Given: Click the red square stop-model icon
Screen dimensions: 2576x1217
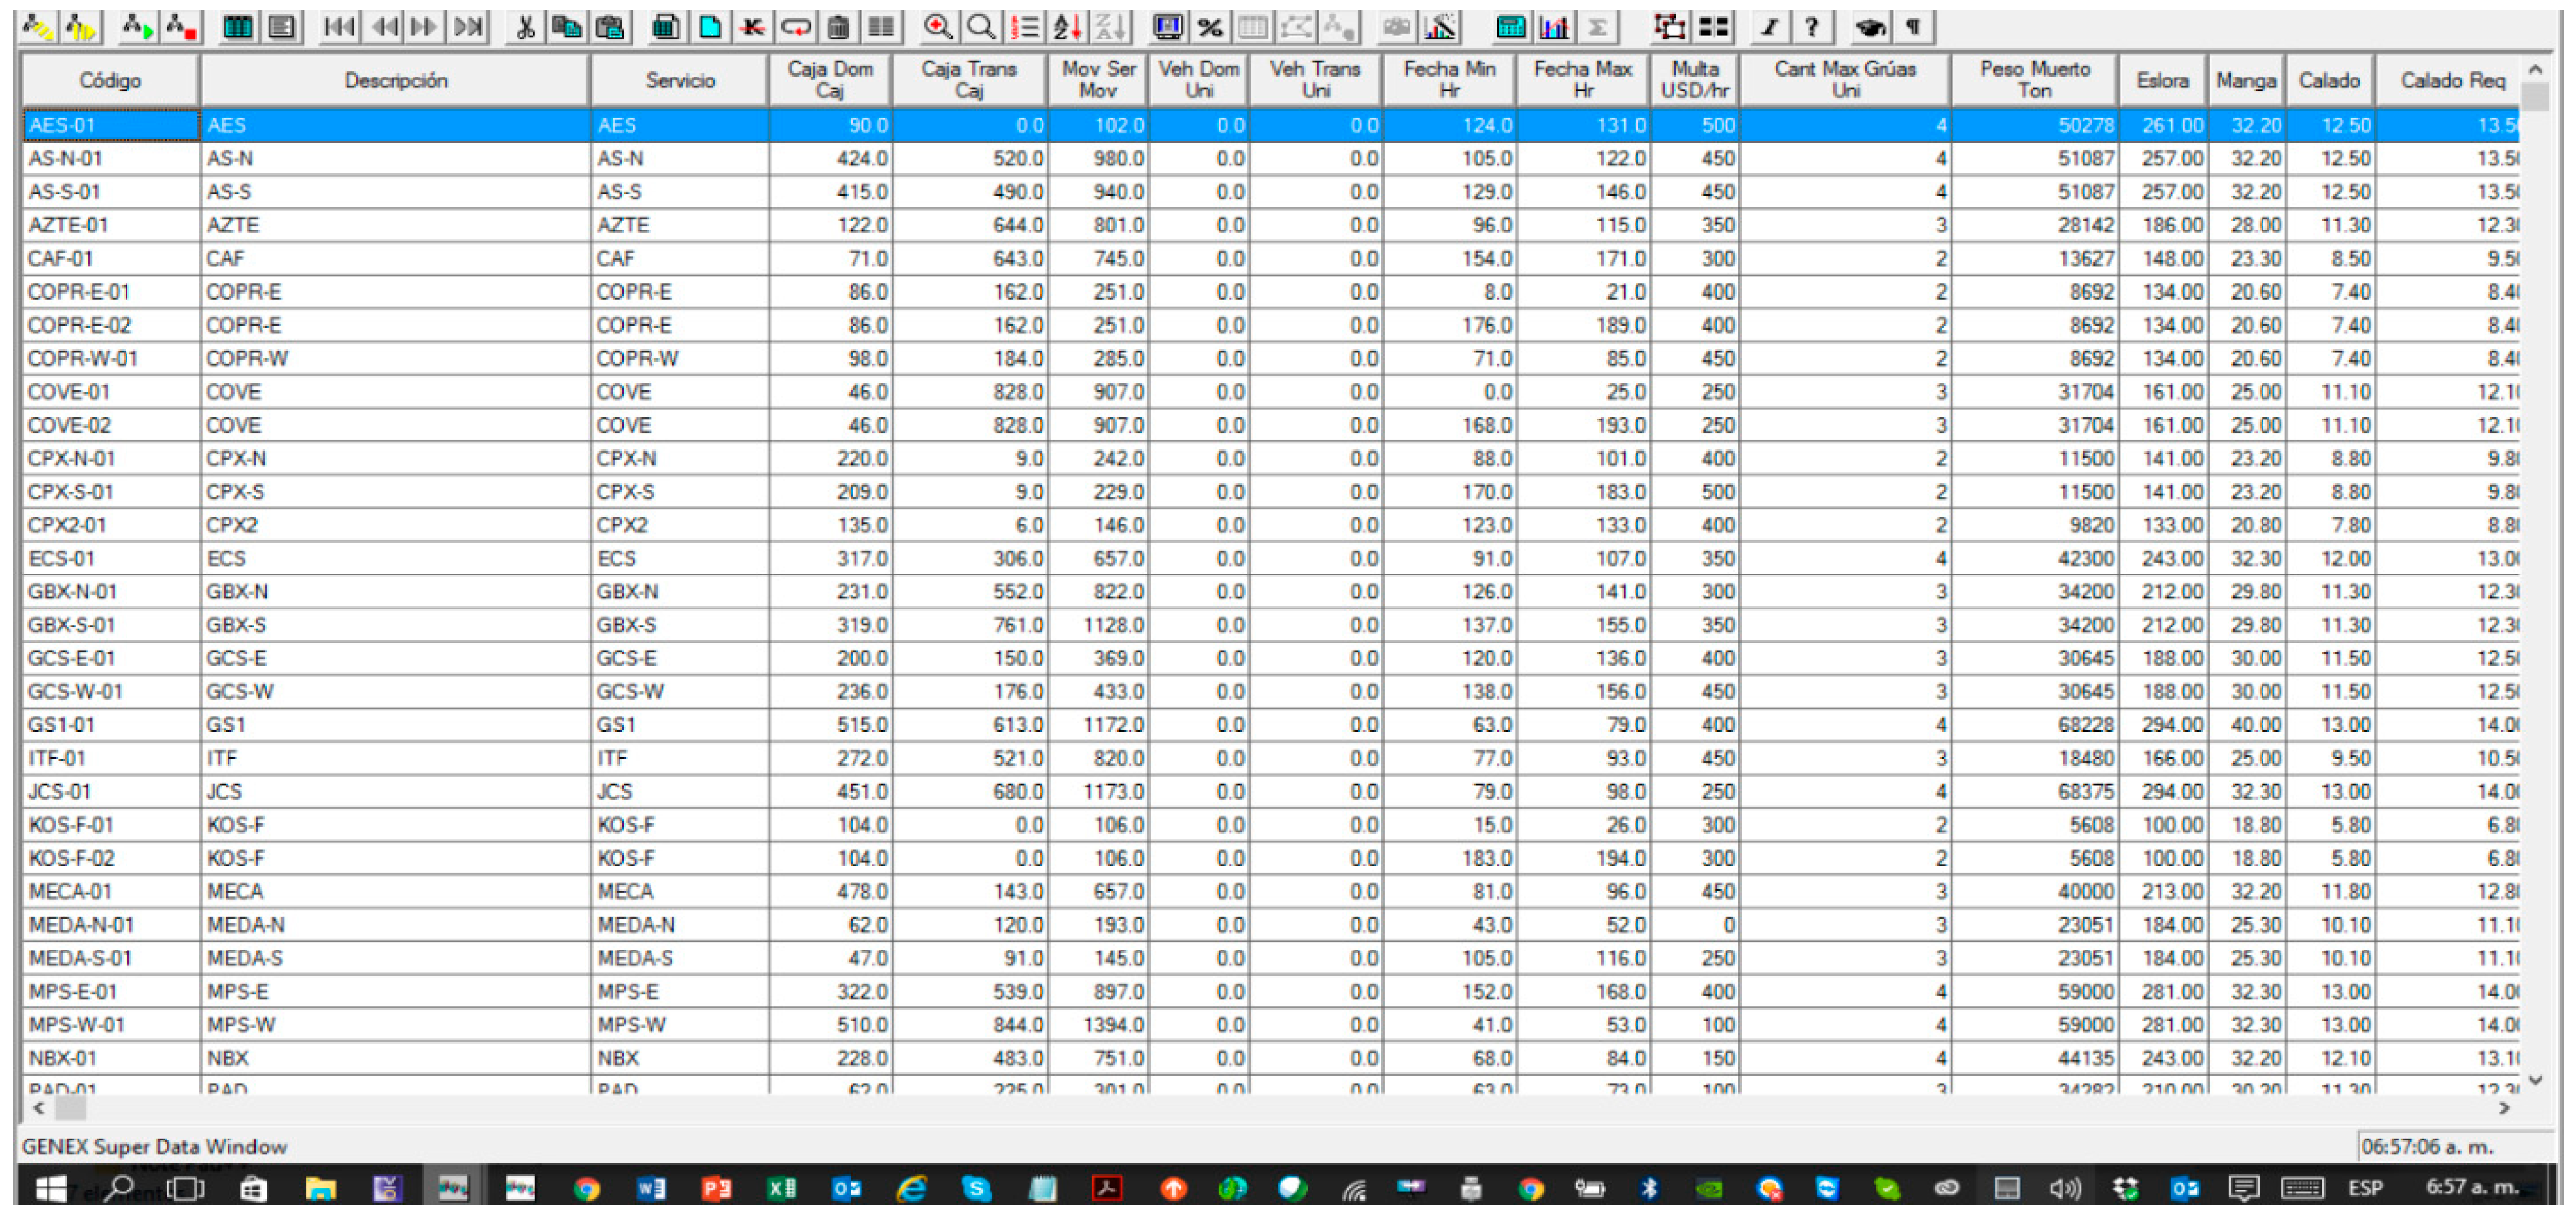Looking at the screenshot, I should [181, 27].
